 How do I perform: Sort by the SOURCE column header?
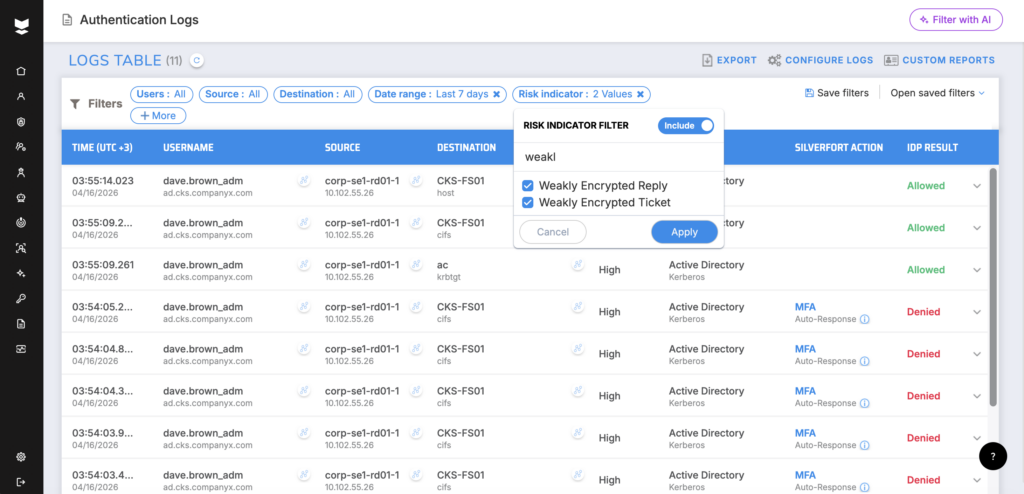(x=342, y=148)
